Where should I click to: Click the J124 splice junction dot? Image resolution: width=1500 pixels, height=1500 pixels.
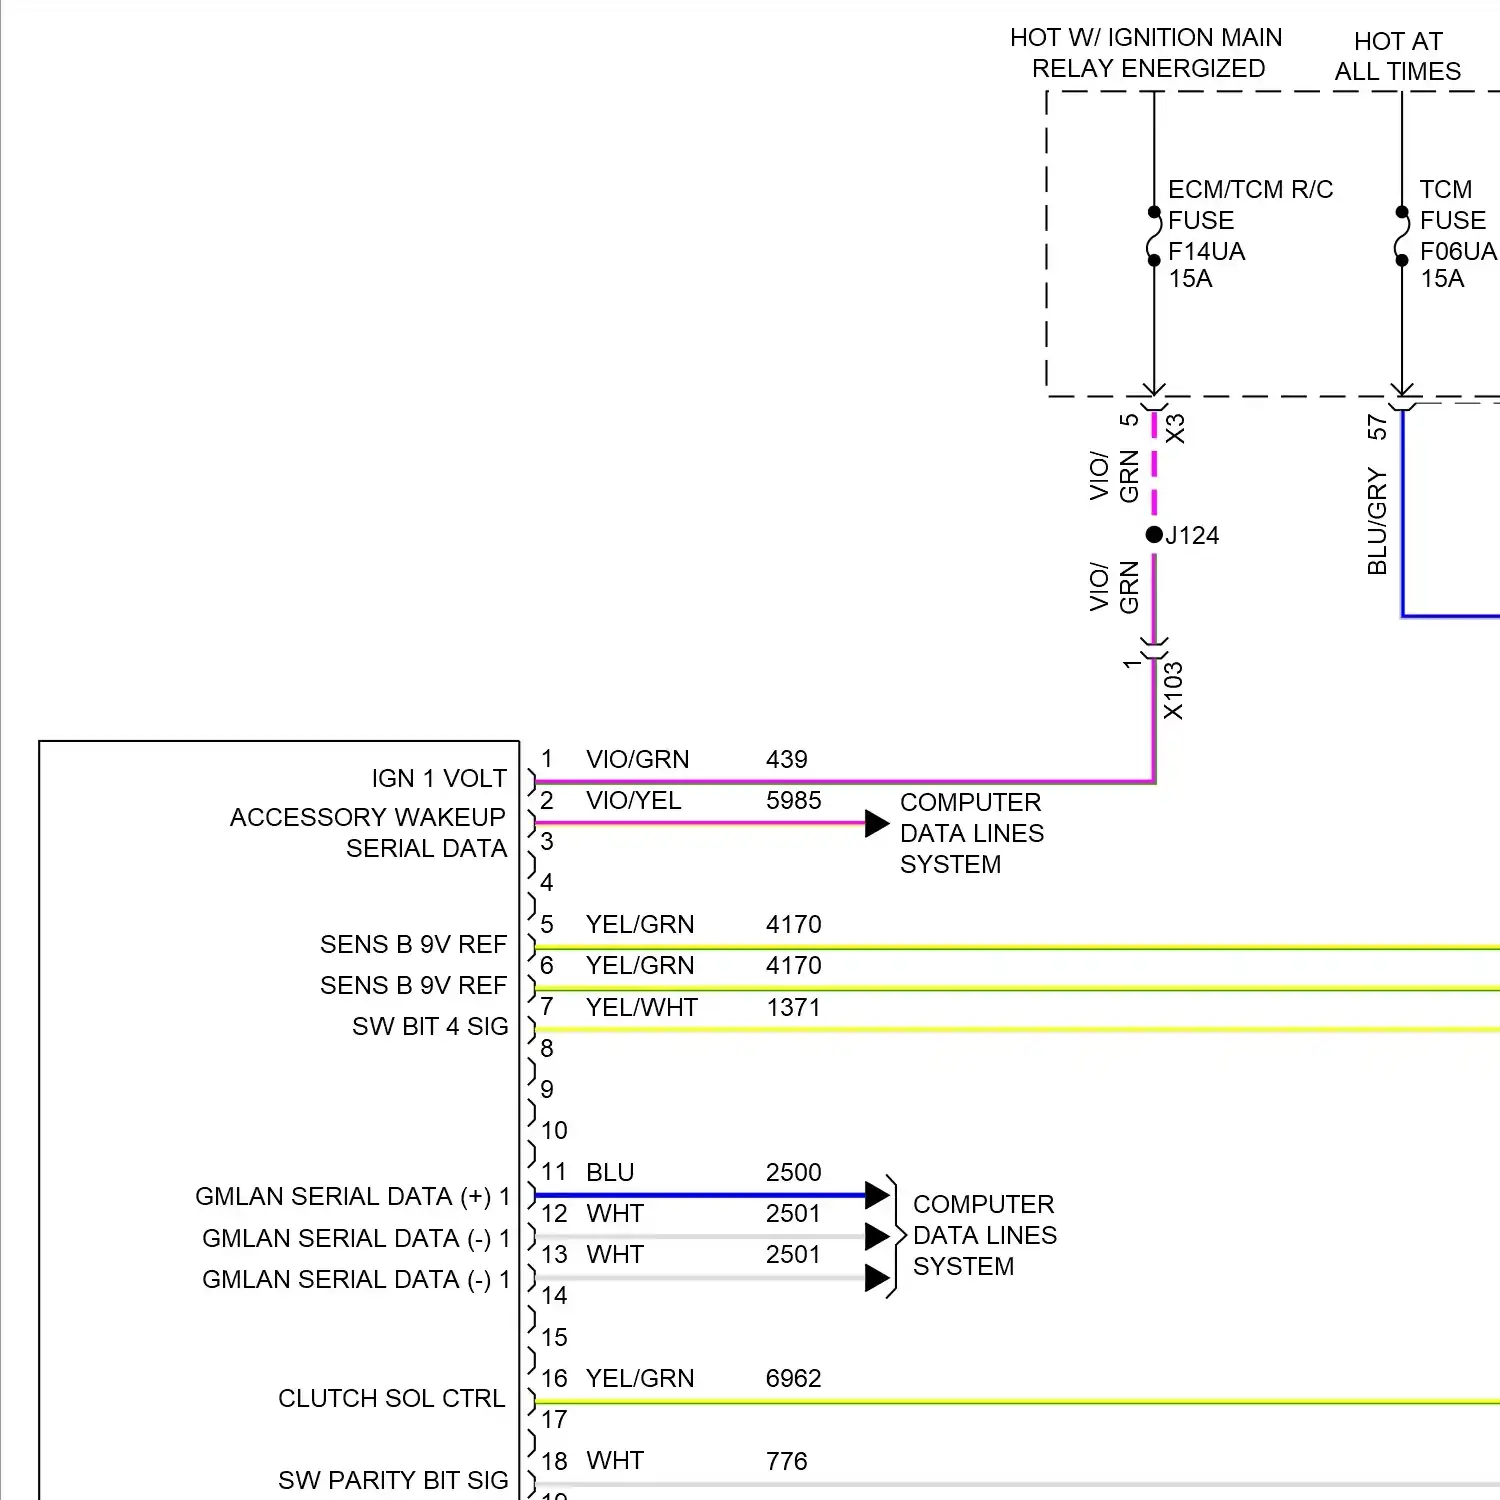click(1152, 534)
